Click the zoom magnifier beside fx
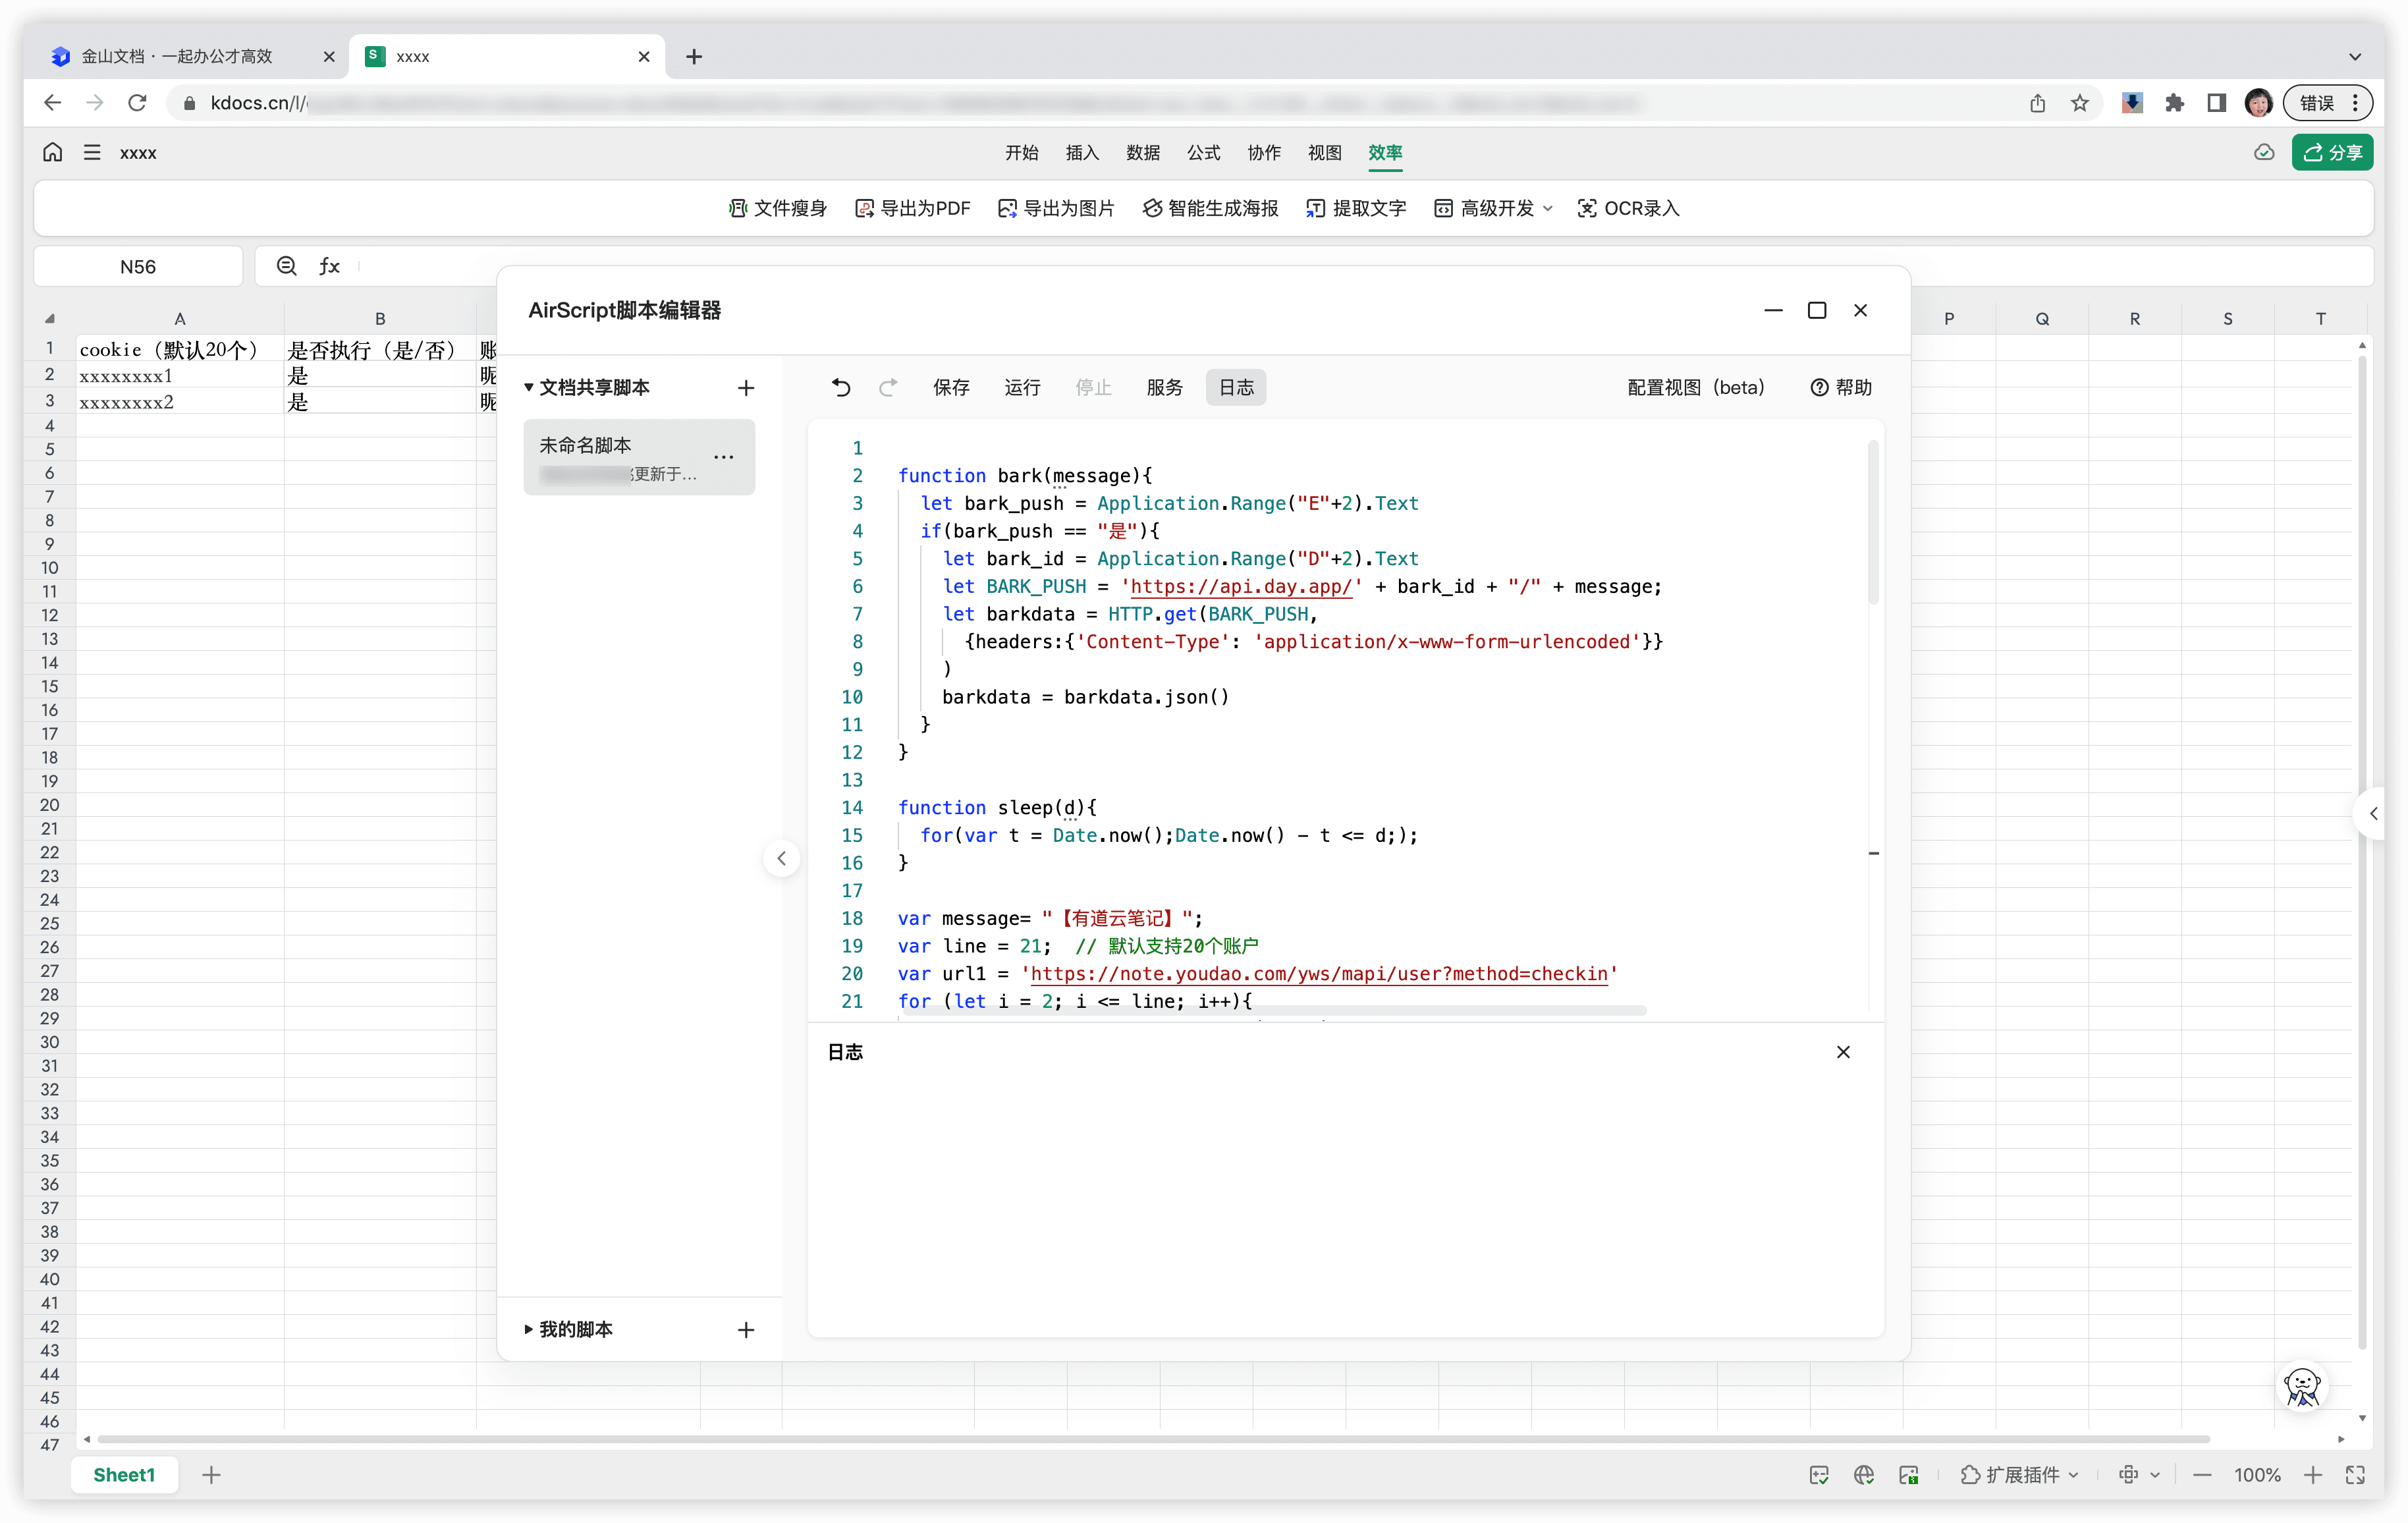Screen dimensions: 2408x1523 pos(287,266)
